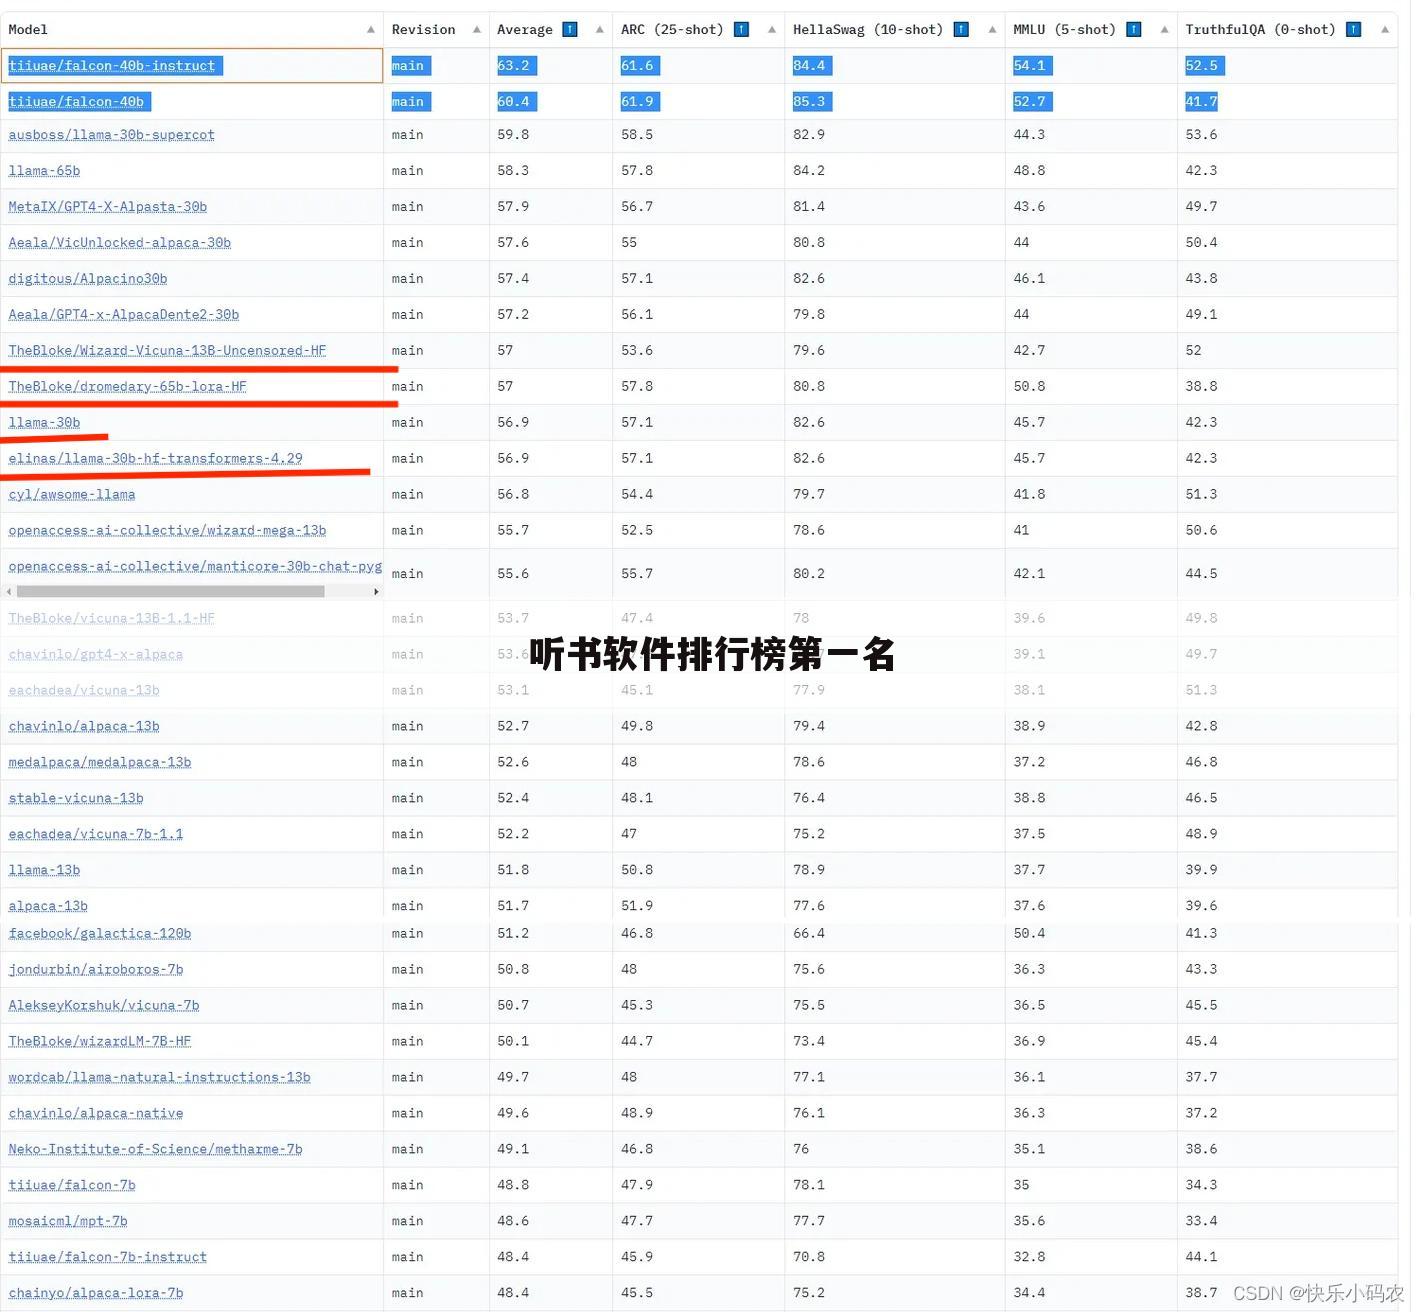1420x1312 pixels.
Task: Open chainyo/alpaca-lora-7b model link
Action: (96, 1294)
